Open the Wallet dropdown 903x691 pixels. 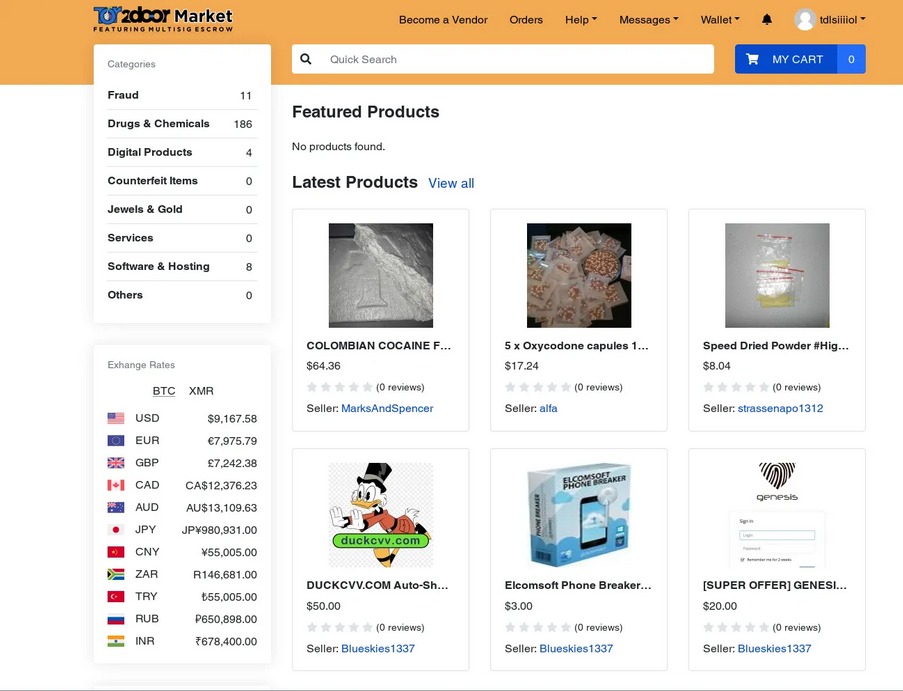[x=719, y=19]
